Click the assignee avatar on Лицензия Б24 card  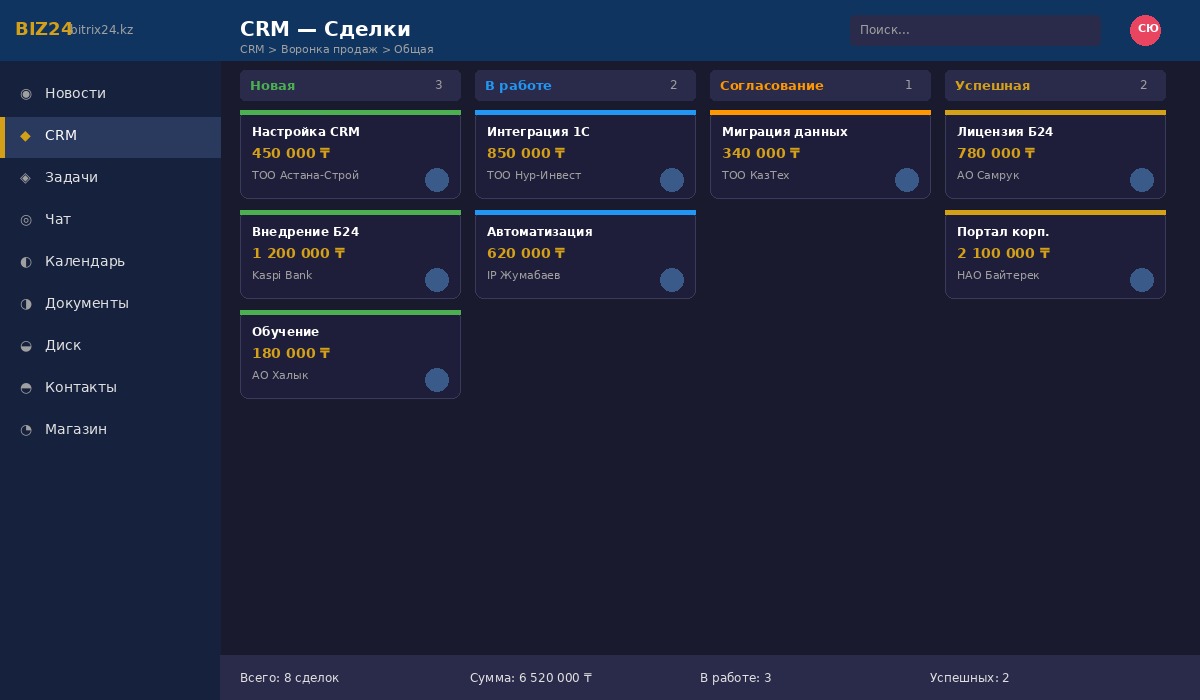point(1142,180)
